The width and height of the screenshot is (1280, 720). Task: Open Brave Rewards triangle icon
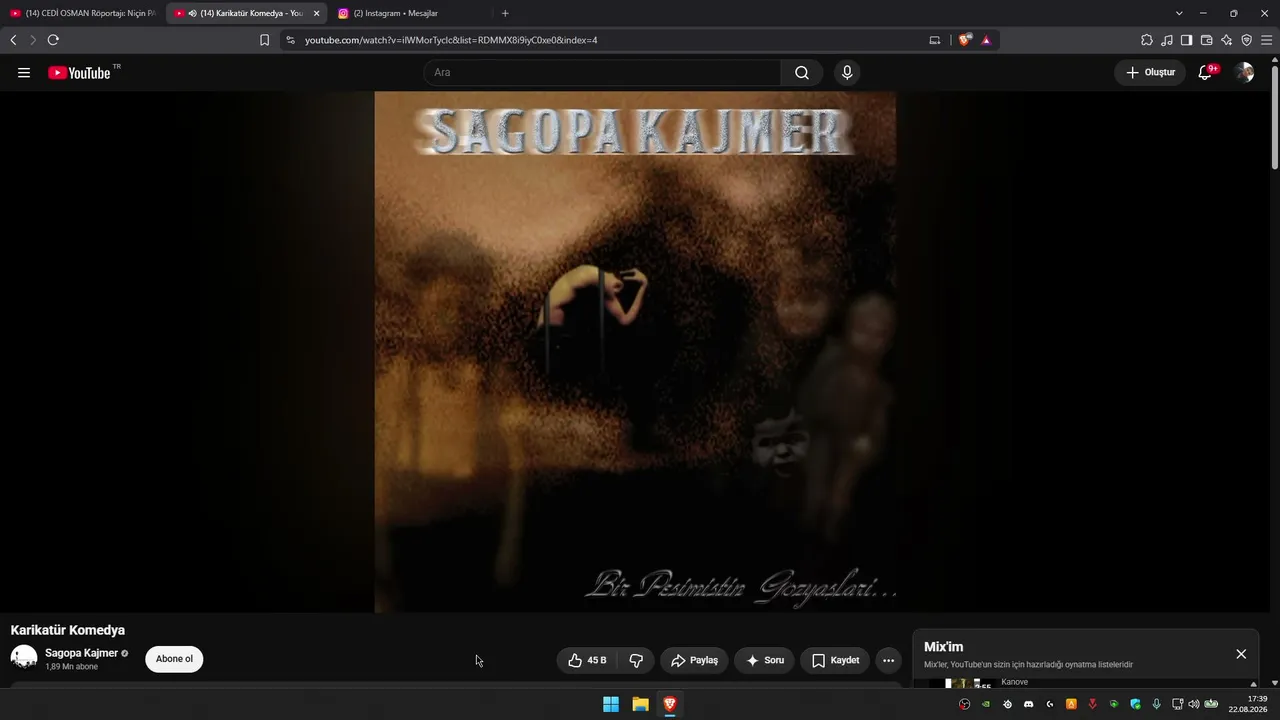click(986, 40)
